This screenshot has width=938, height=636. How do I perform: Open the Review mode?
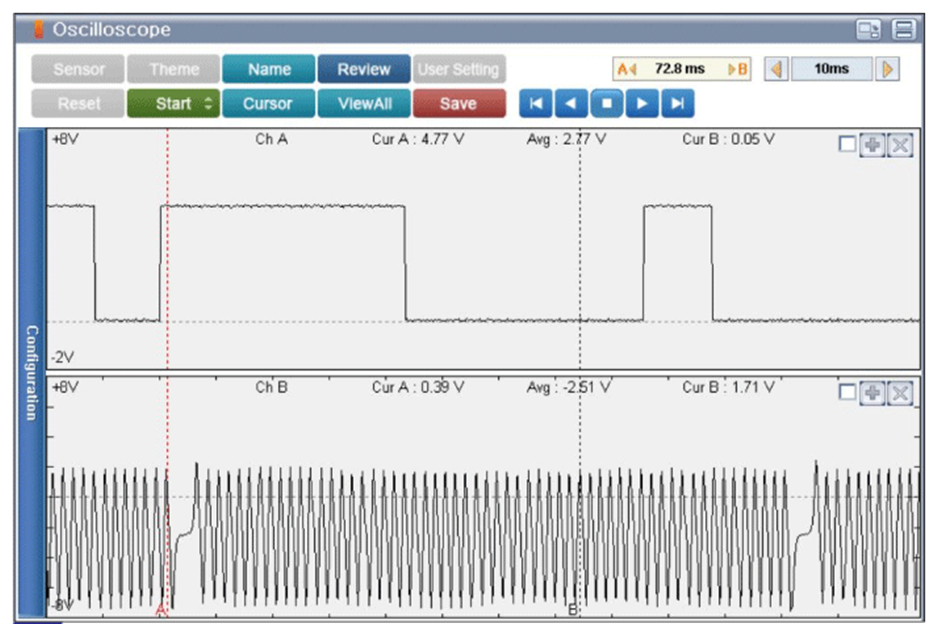pos(363,70)
